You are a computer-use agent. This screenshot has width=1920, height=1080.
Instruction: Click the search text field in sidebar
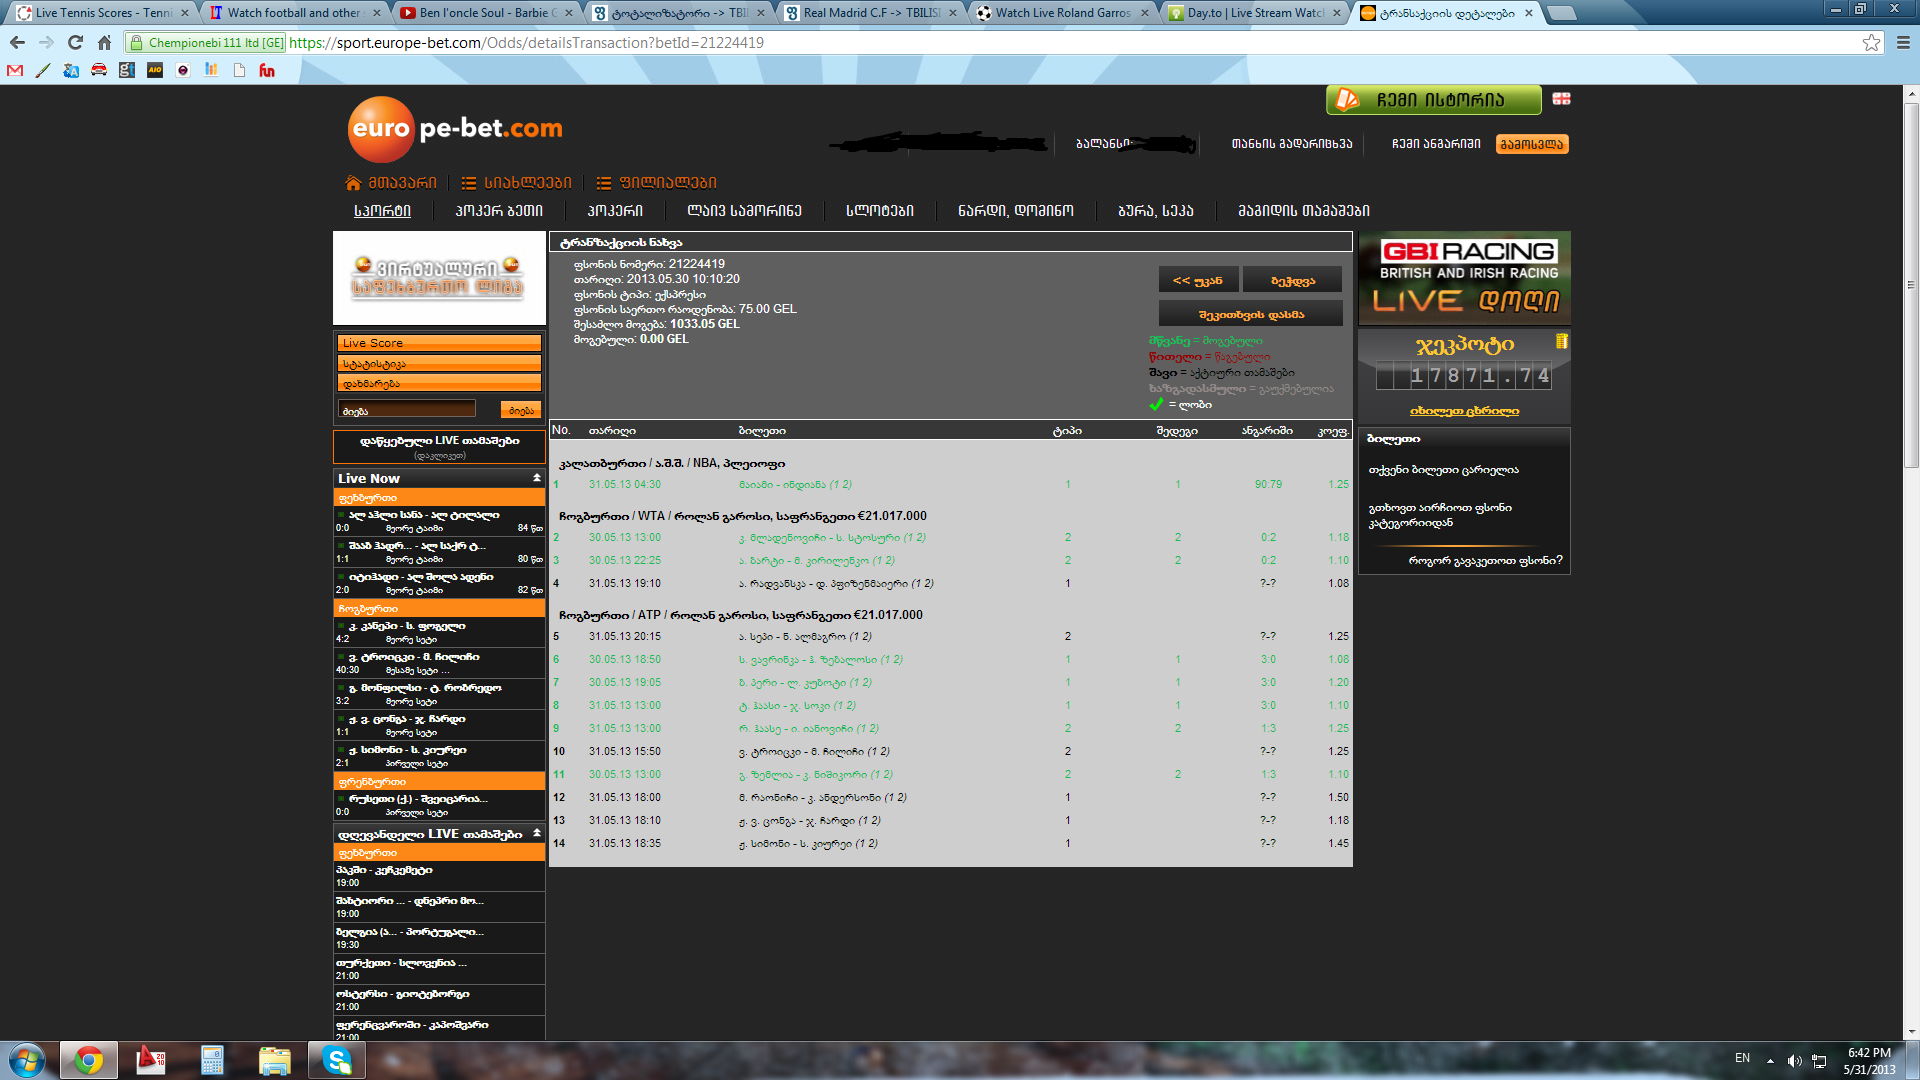407,410
